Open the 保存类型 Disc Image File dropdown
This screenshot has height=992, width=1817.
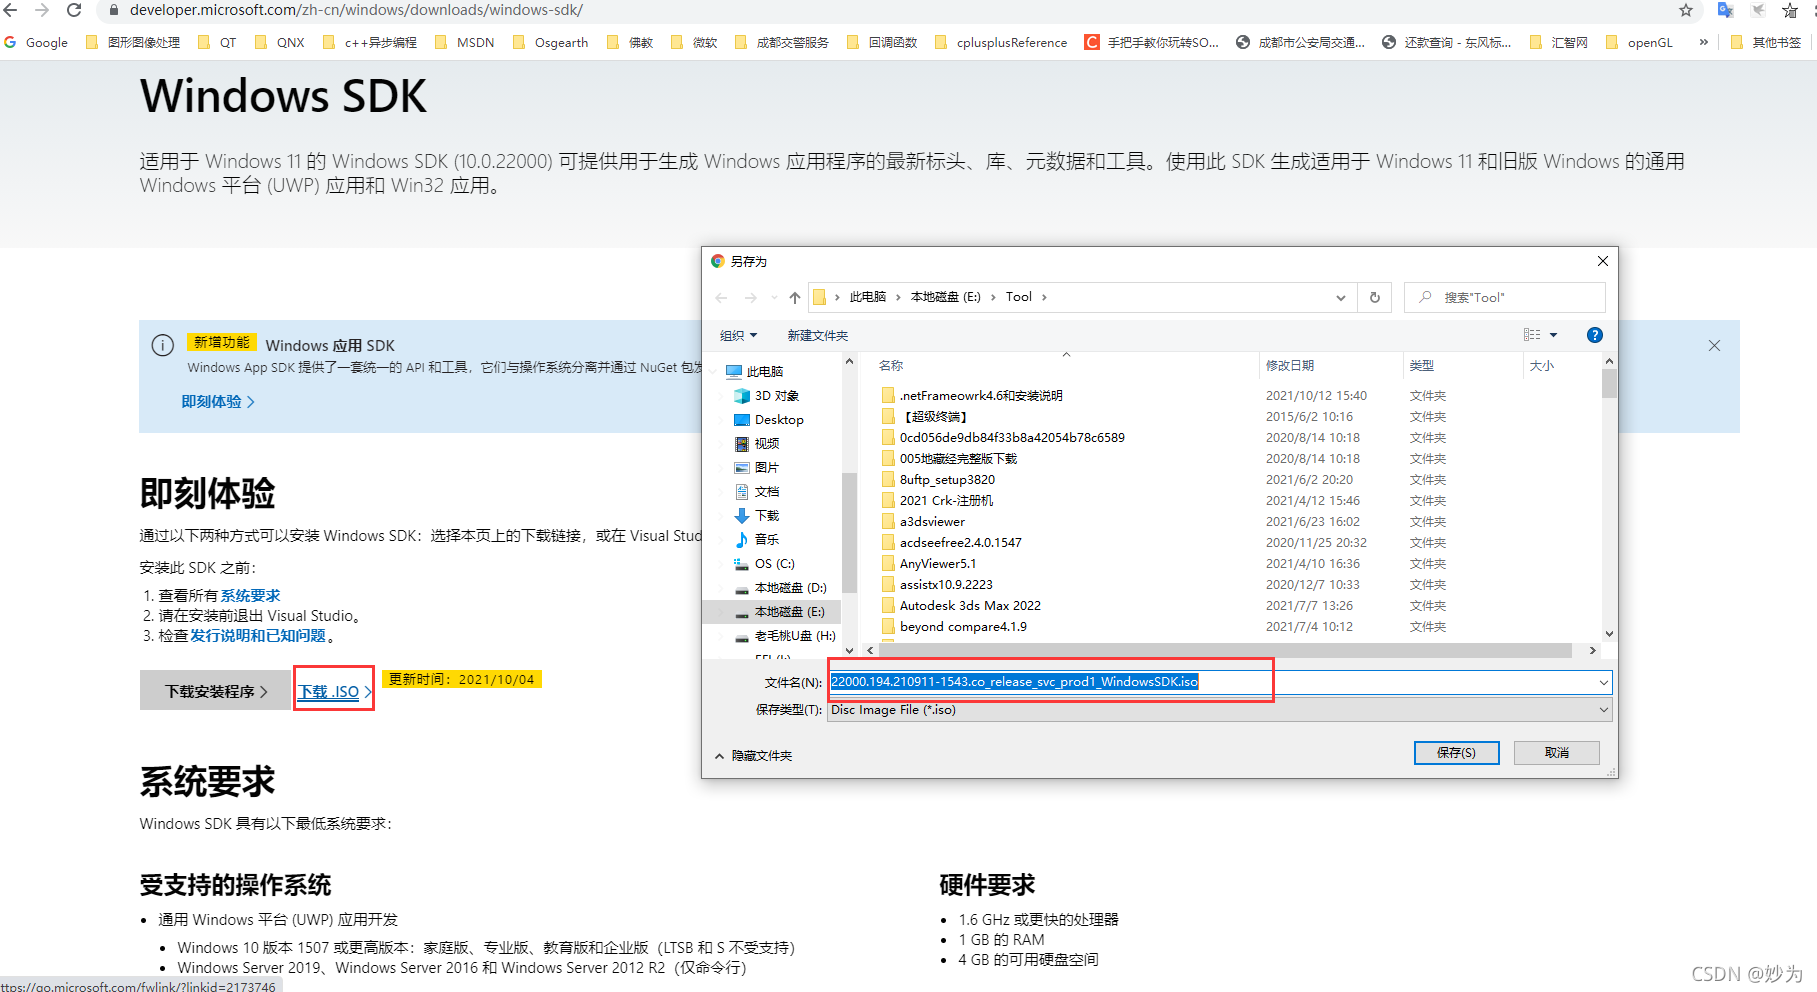coord(1220,710)
